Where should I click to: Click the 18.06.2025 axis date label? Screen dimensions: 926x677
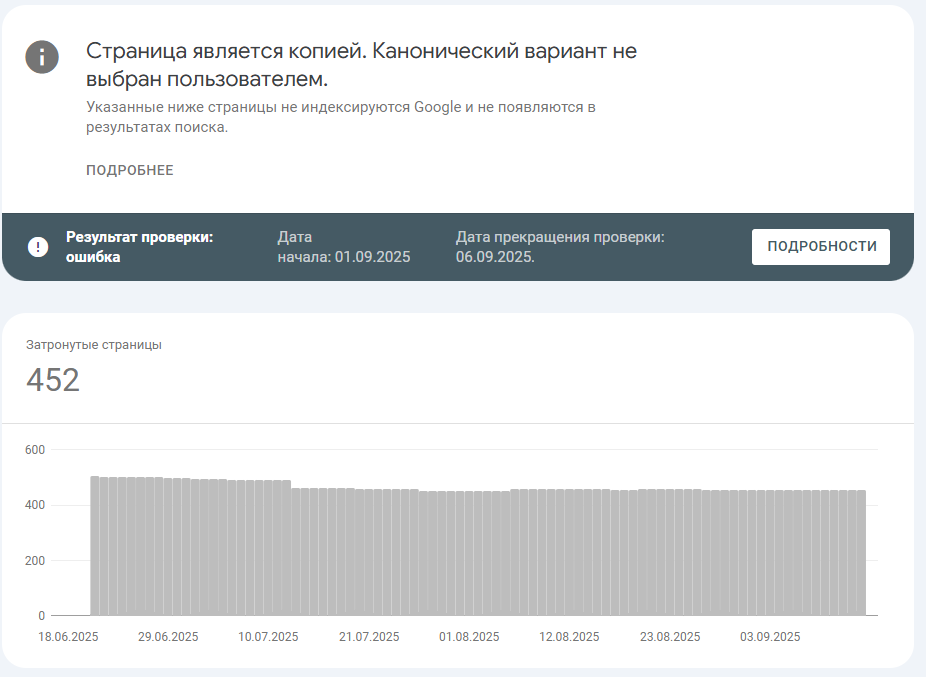pyautogui.click(x=69, y=637)
